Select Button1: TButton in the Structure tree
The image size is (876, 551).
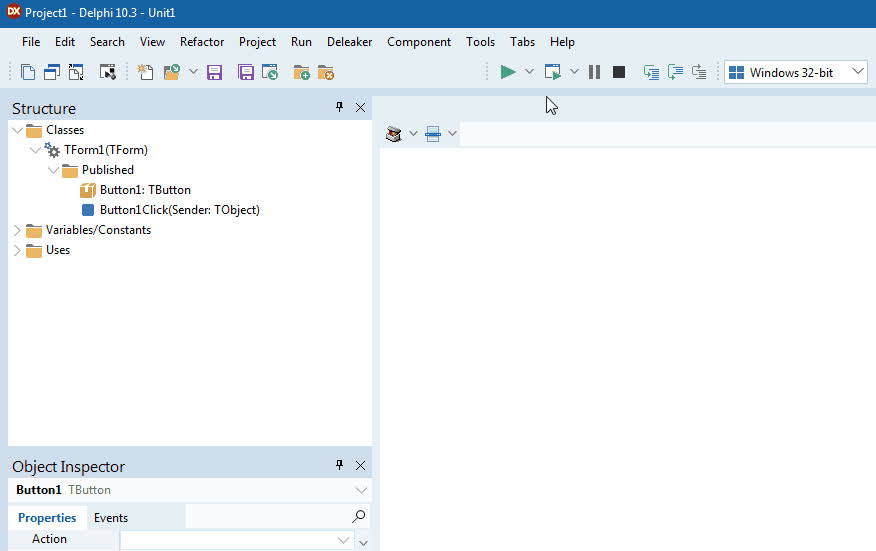tap(145, 190)
